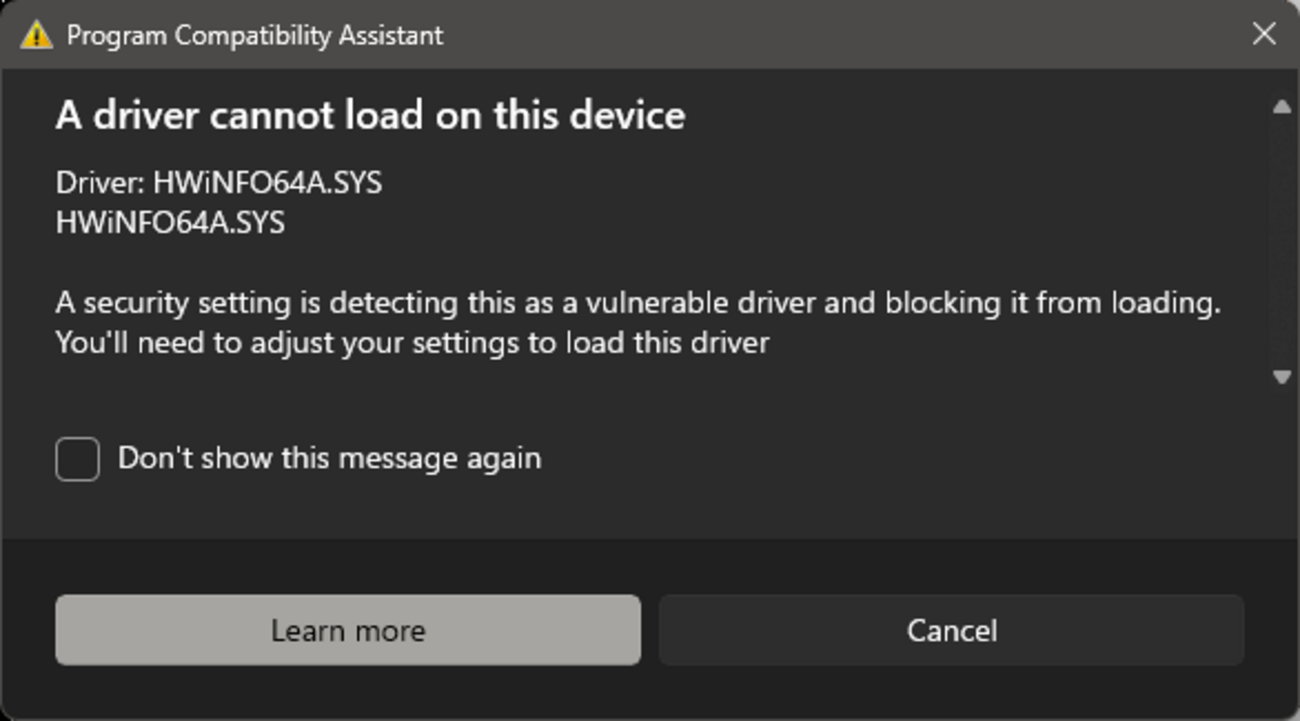Dismiss the dialog with the Cancel button

tap(951, 630)
